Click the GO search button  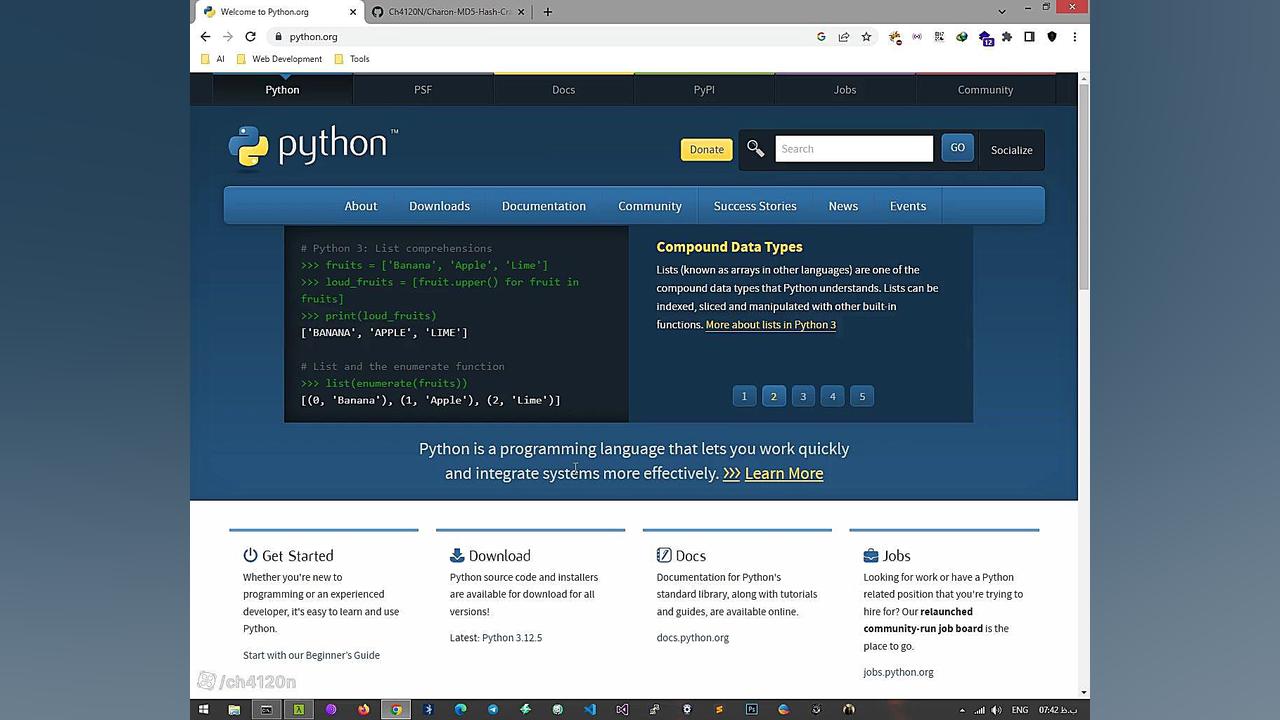tap(957, 148)
